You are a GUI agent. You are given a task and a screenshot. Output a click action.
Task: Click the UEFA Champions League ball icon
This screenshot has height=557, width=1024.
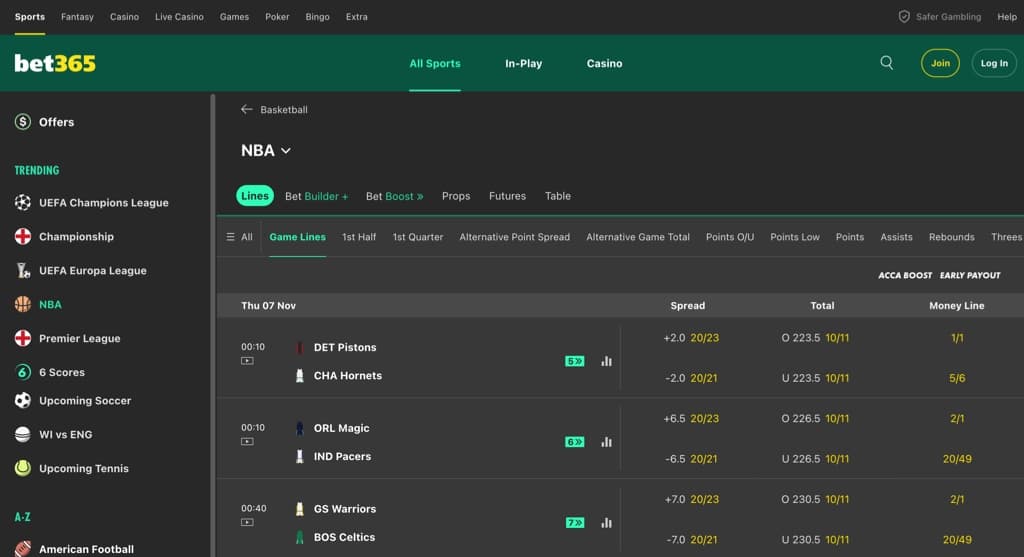(x=23, y=202)
